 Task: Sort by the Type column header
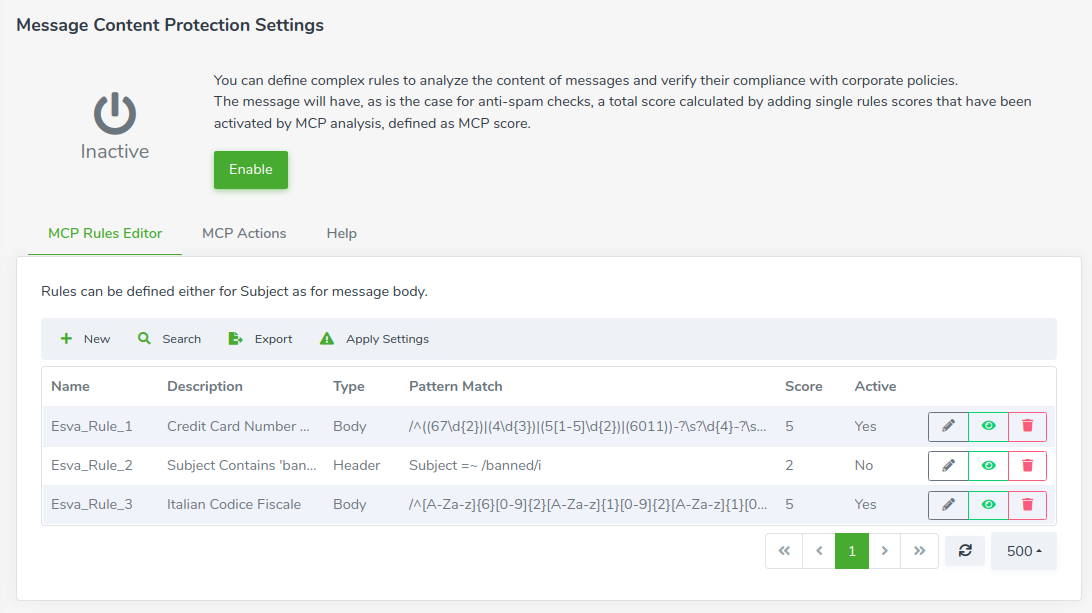(x=348, y=387)
